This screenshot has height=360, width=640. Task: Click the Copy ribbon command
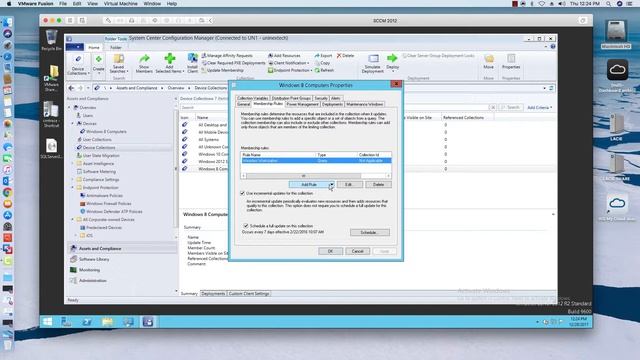322,63
